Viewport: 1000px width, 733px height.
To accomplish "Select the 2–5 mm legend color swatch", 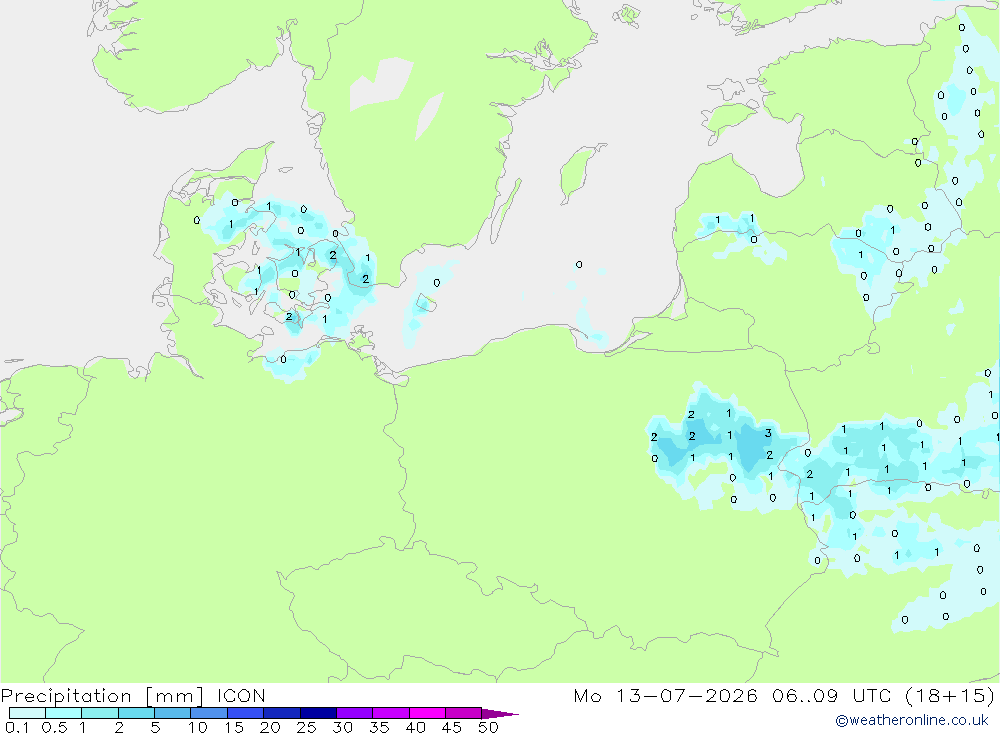I will pos(136,713).
